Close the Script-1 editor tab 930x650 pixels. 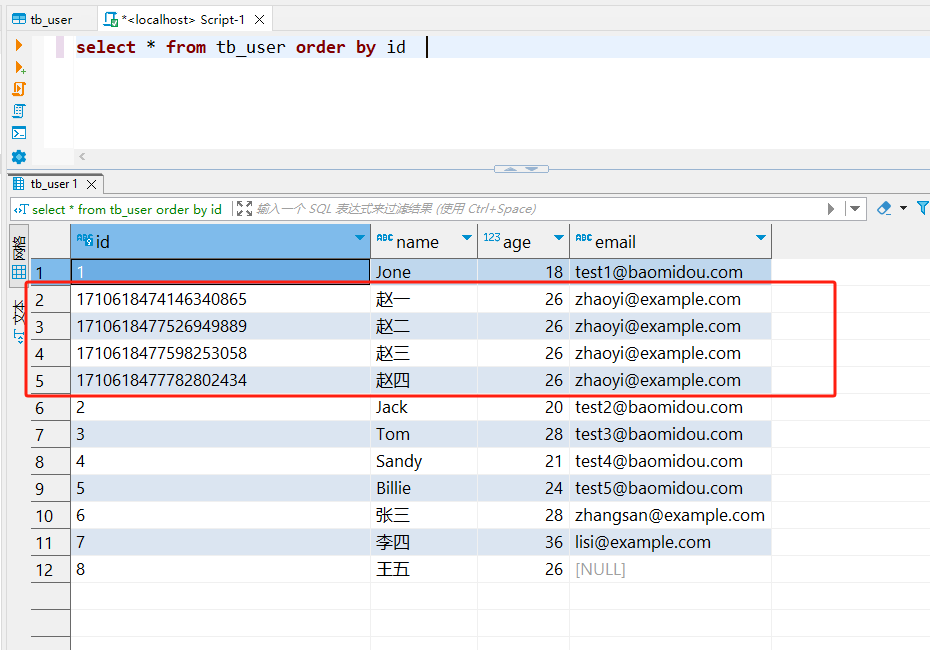pyautogui.click(x=259, y=20)
